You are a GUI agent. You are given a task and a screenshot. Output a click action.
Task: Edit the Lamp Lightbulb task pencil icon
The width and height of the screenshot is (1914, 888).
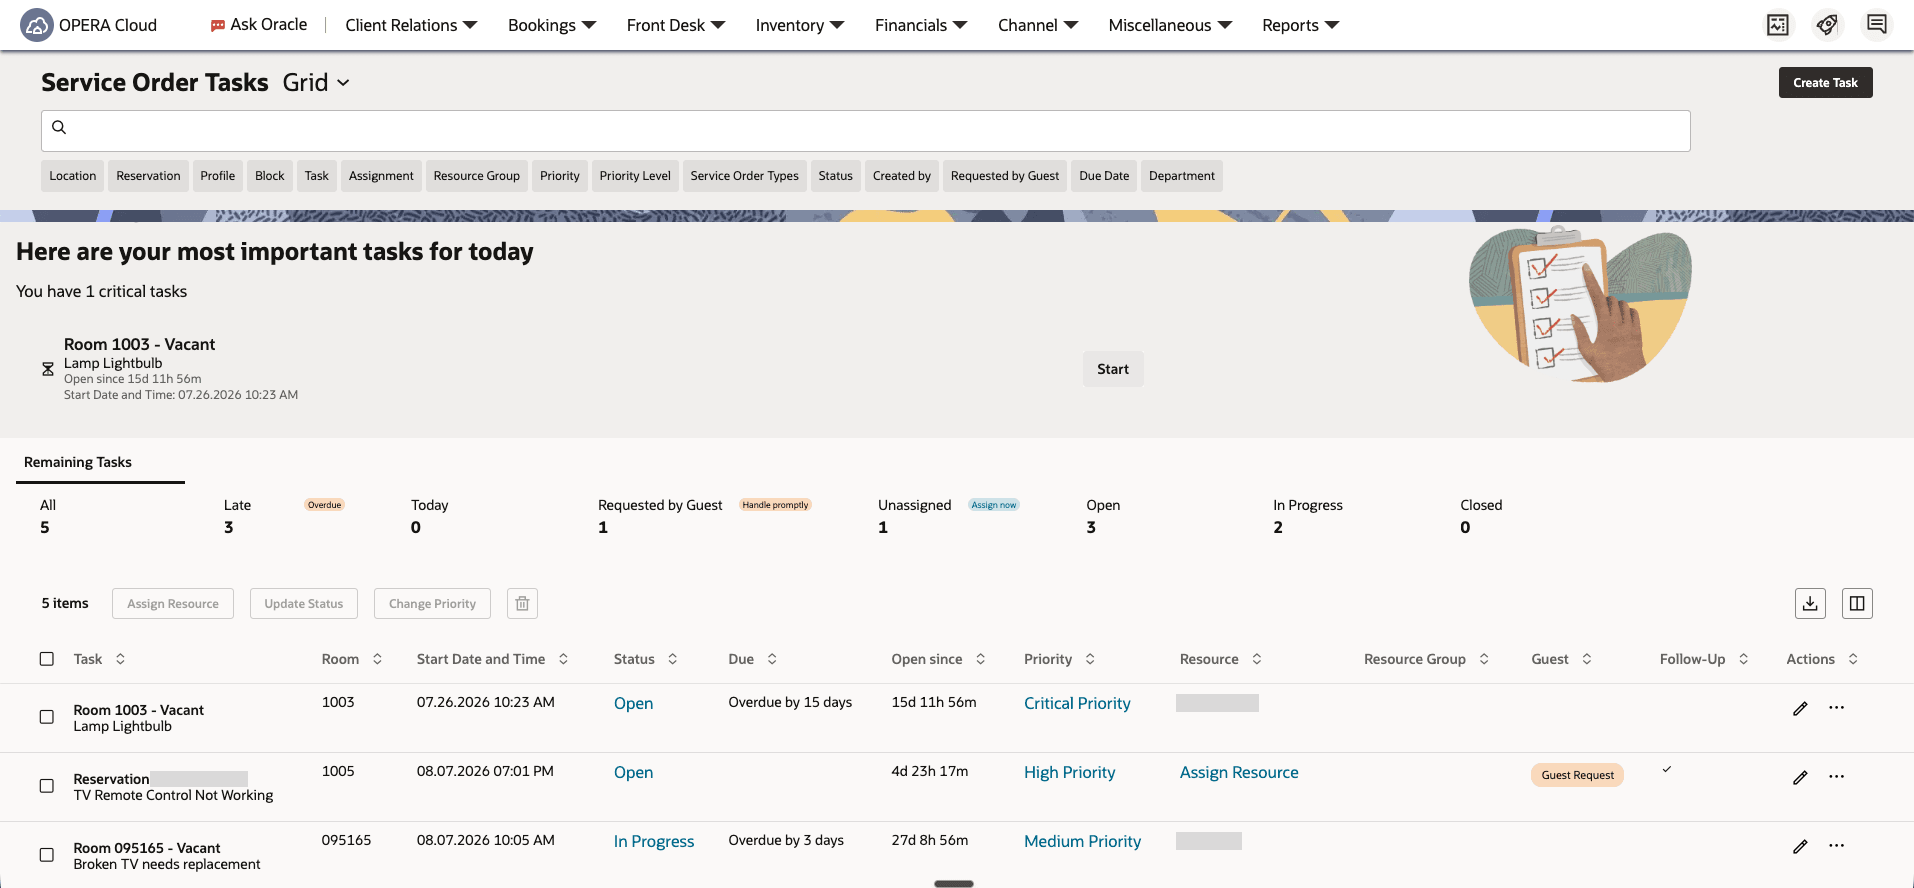click(1800, 708)
